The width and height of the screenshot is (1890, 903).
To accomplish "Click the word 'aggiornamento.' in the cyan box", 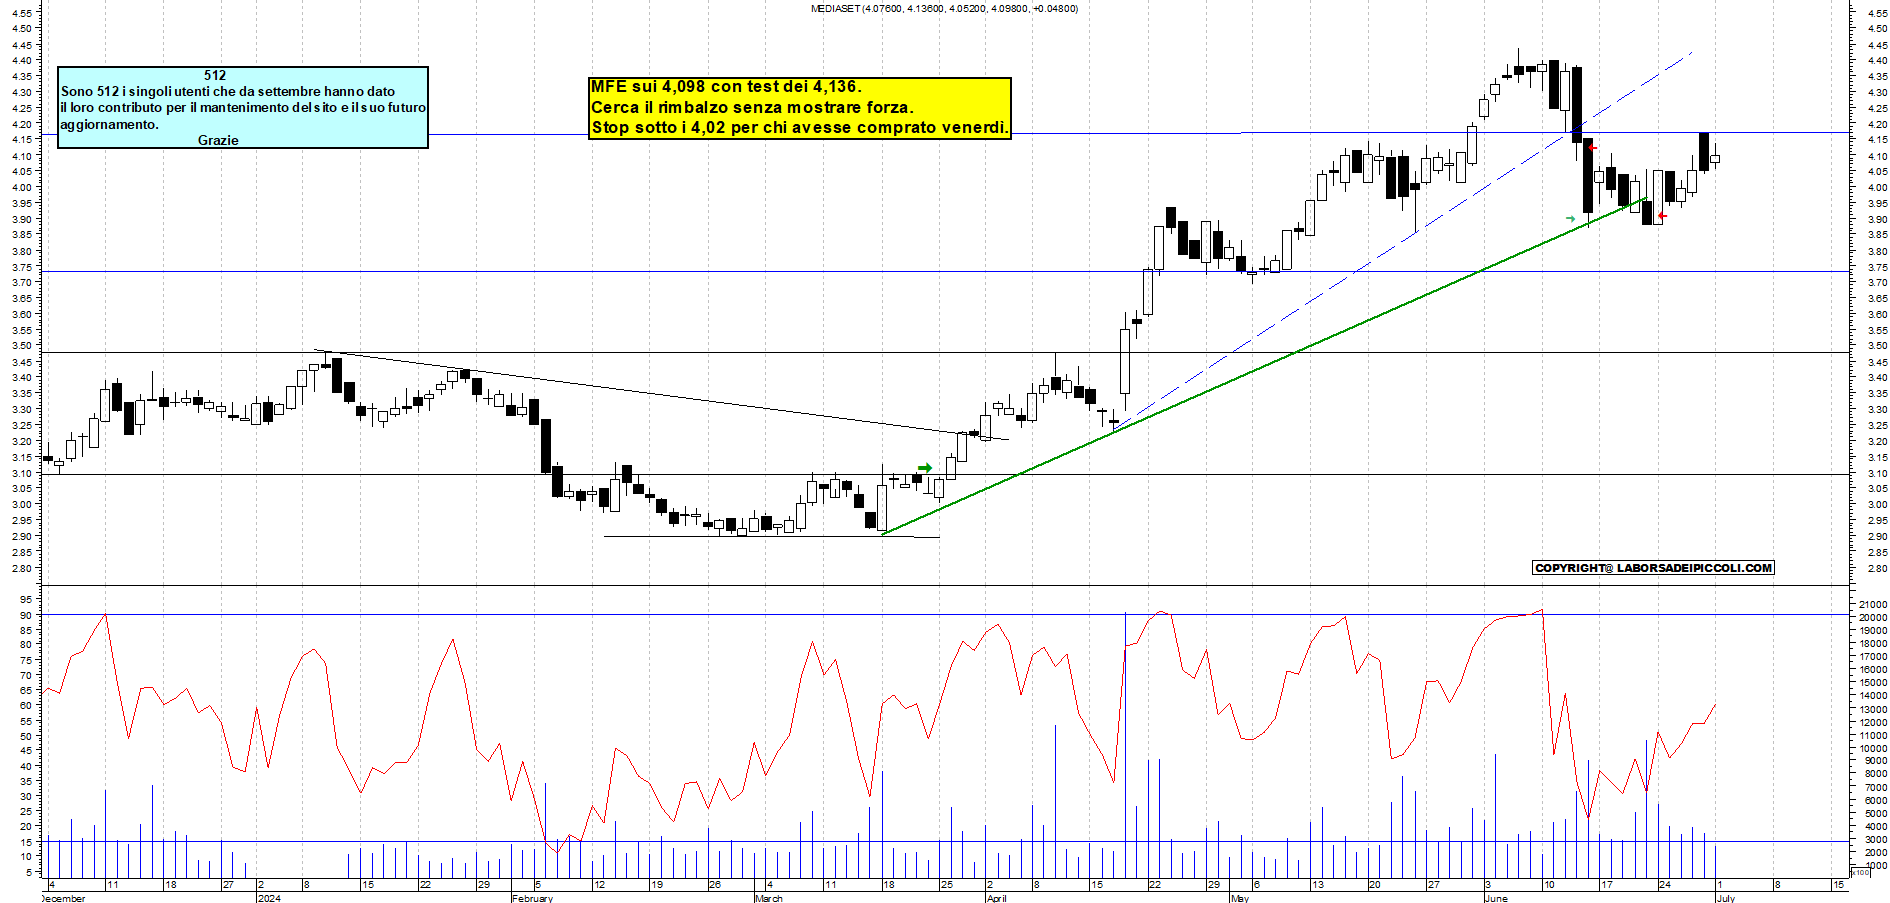I will click(109, 125).
